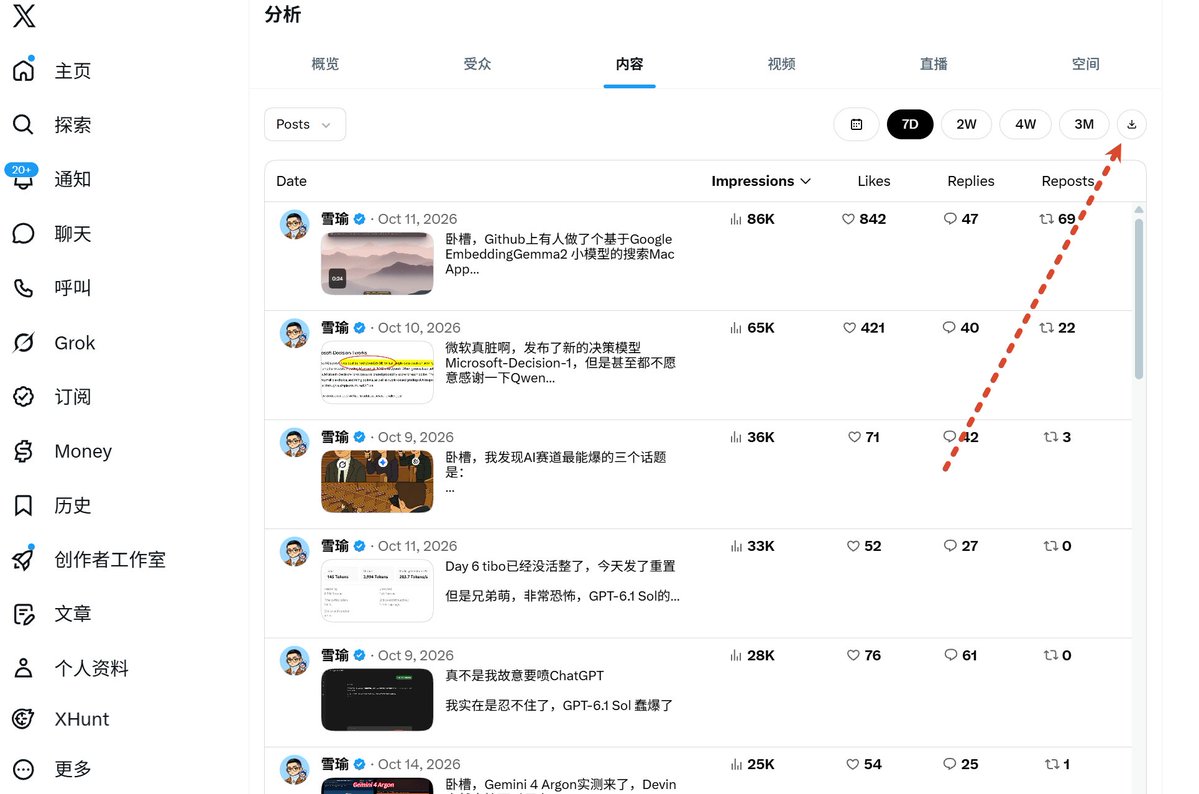Open the calendar date picker icon
Screen dimensions: 1199x794
[856, 125]
